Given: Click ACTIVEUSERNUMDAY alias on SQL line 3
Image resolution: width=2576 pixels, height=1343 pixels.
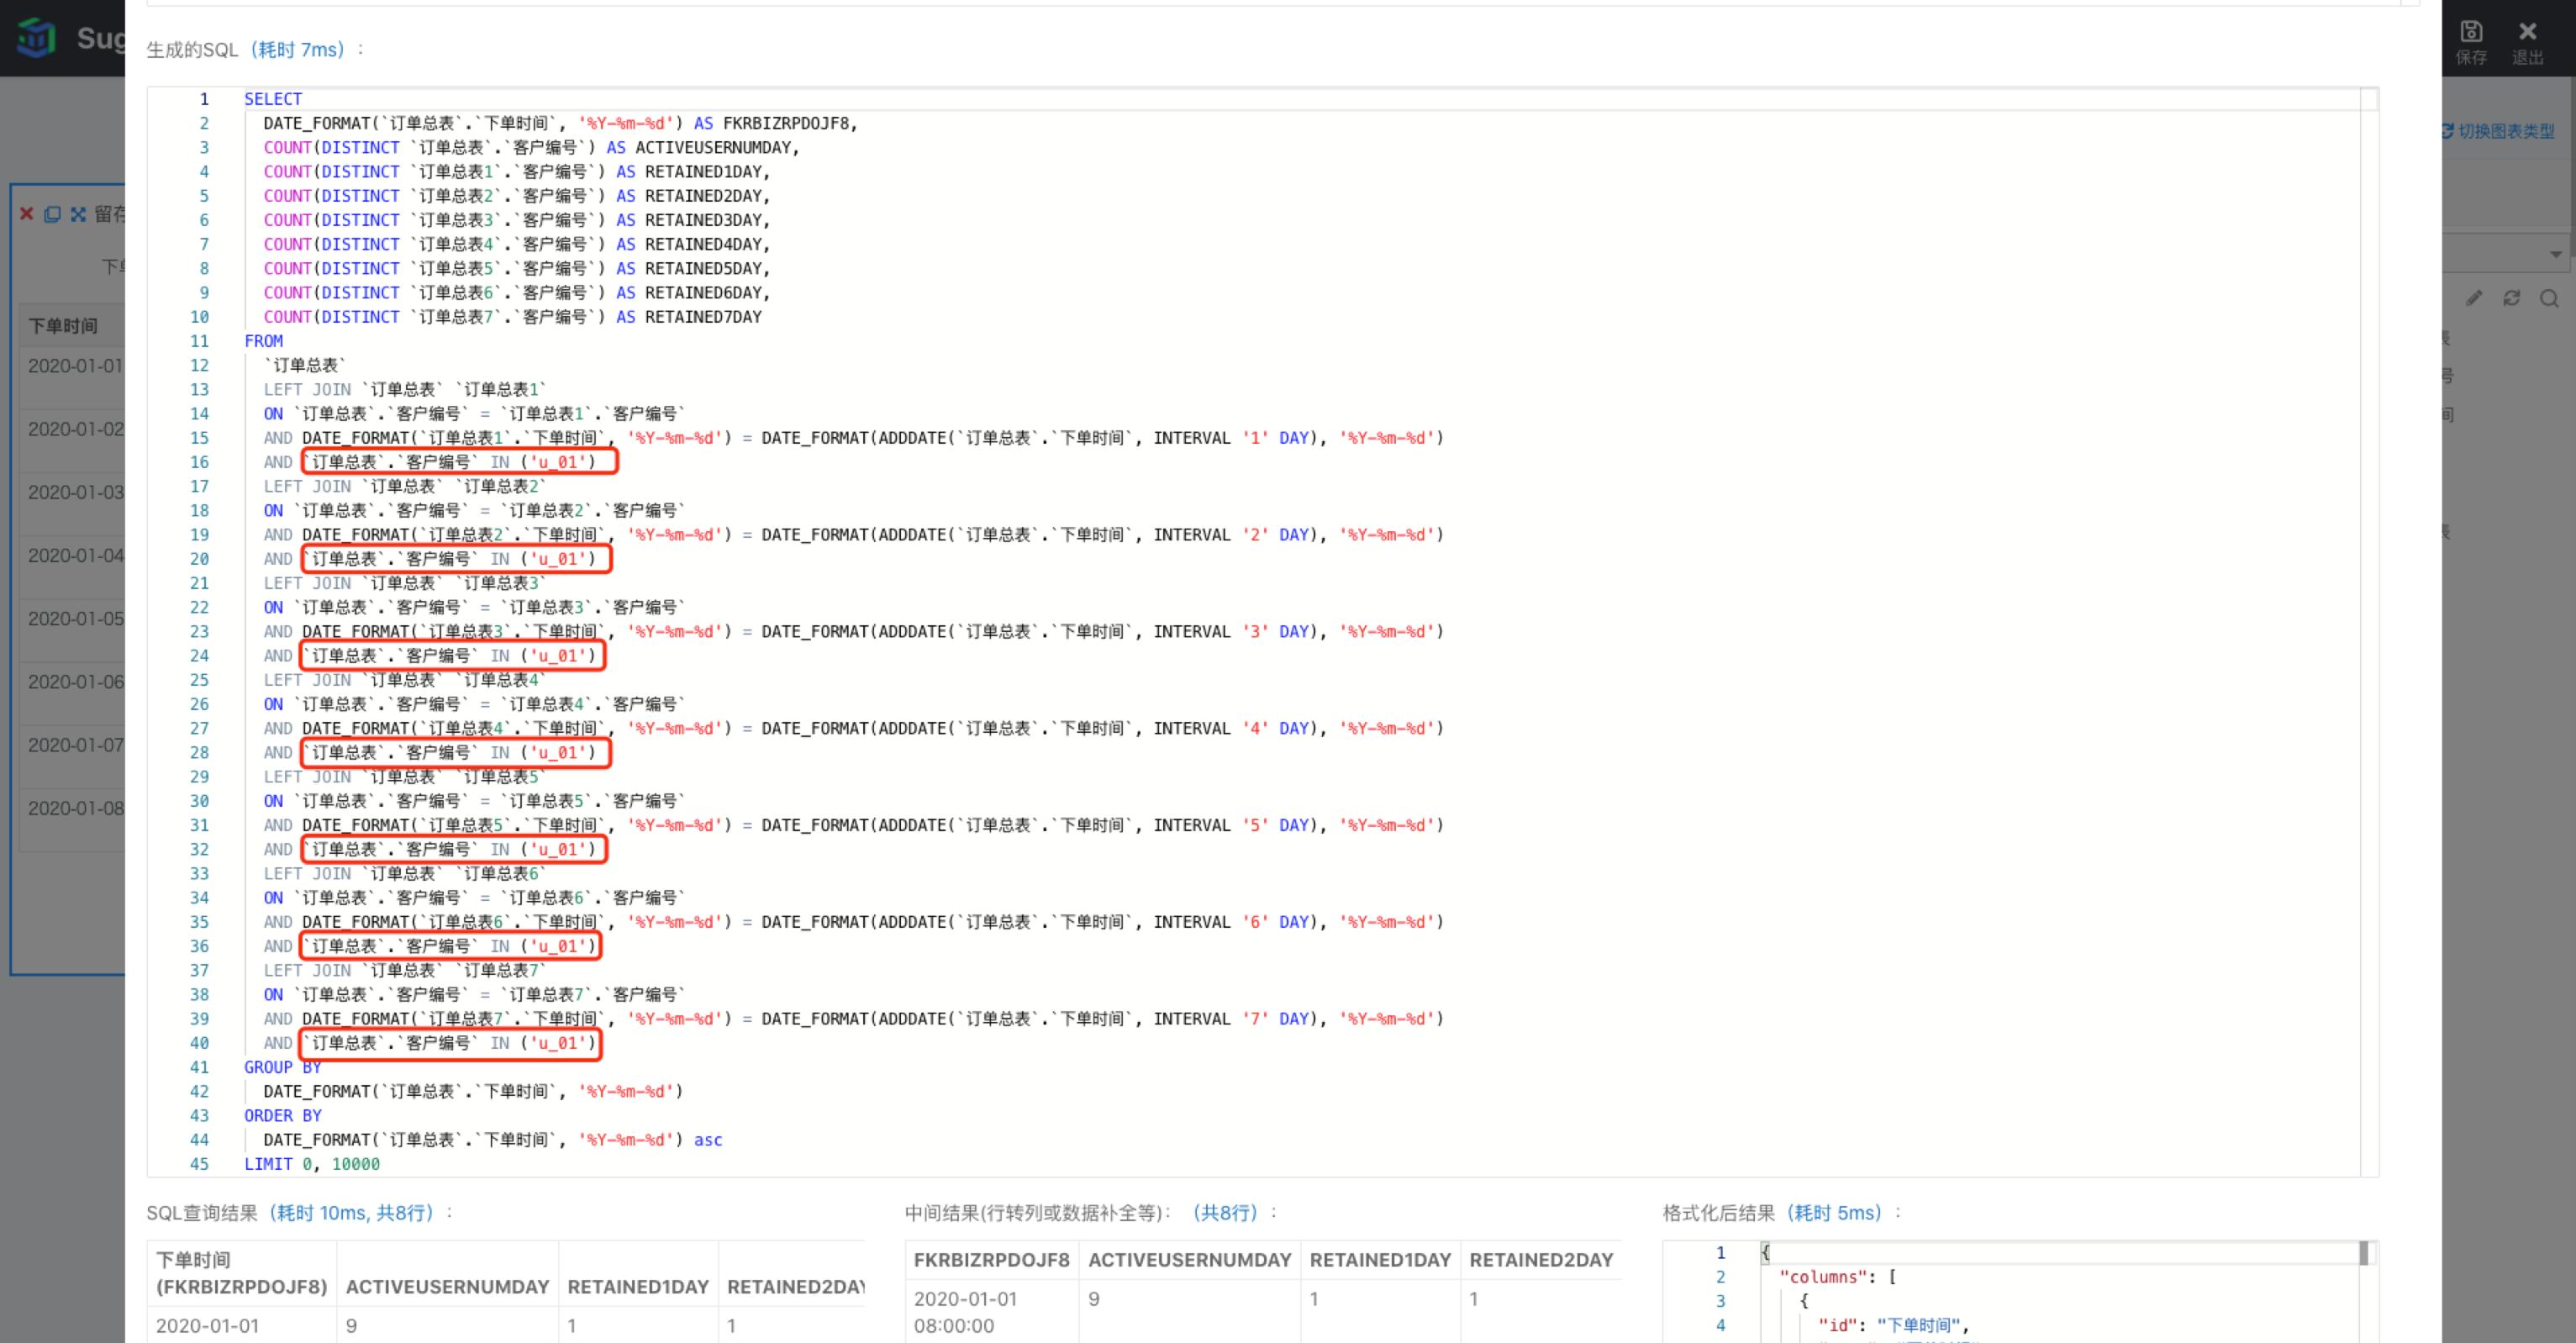Looking at the screenshot, I should tap(713, 147).
